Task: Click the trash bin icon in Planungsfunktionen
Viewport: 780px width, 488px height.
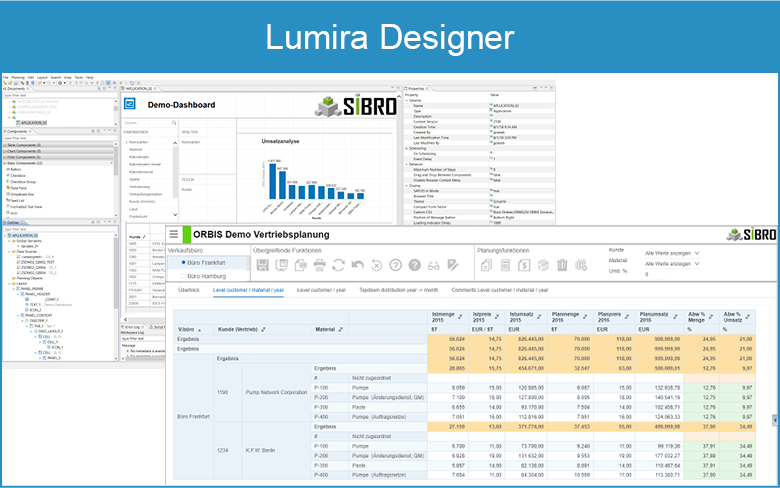Action: point(562,265)
